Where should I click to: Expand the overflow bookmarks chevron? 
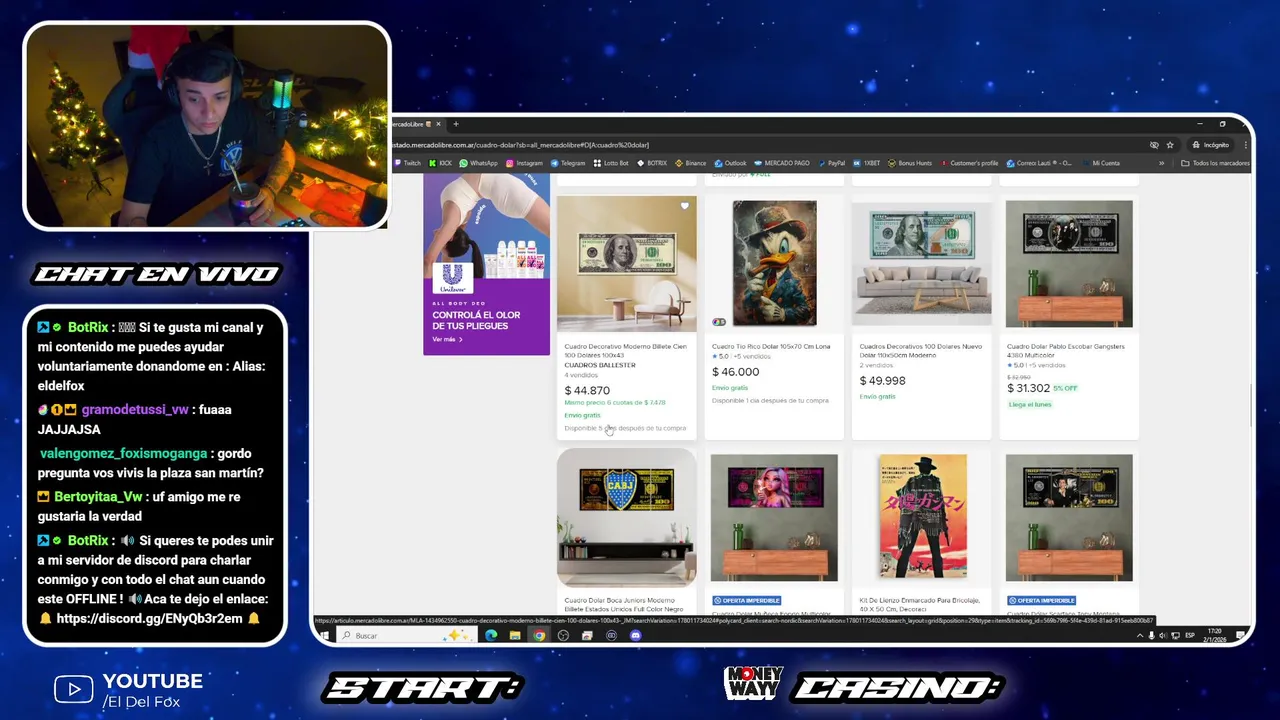point(1161,163)
